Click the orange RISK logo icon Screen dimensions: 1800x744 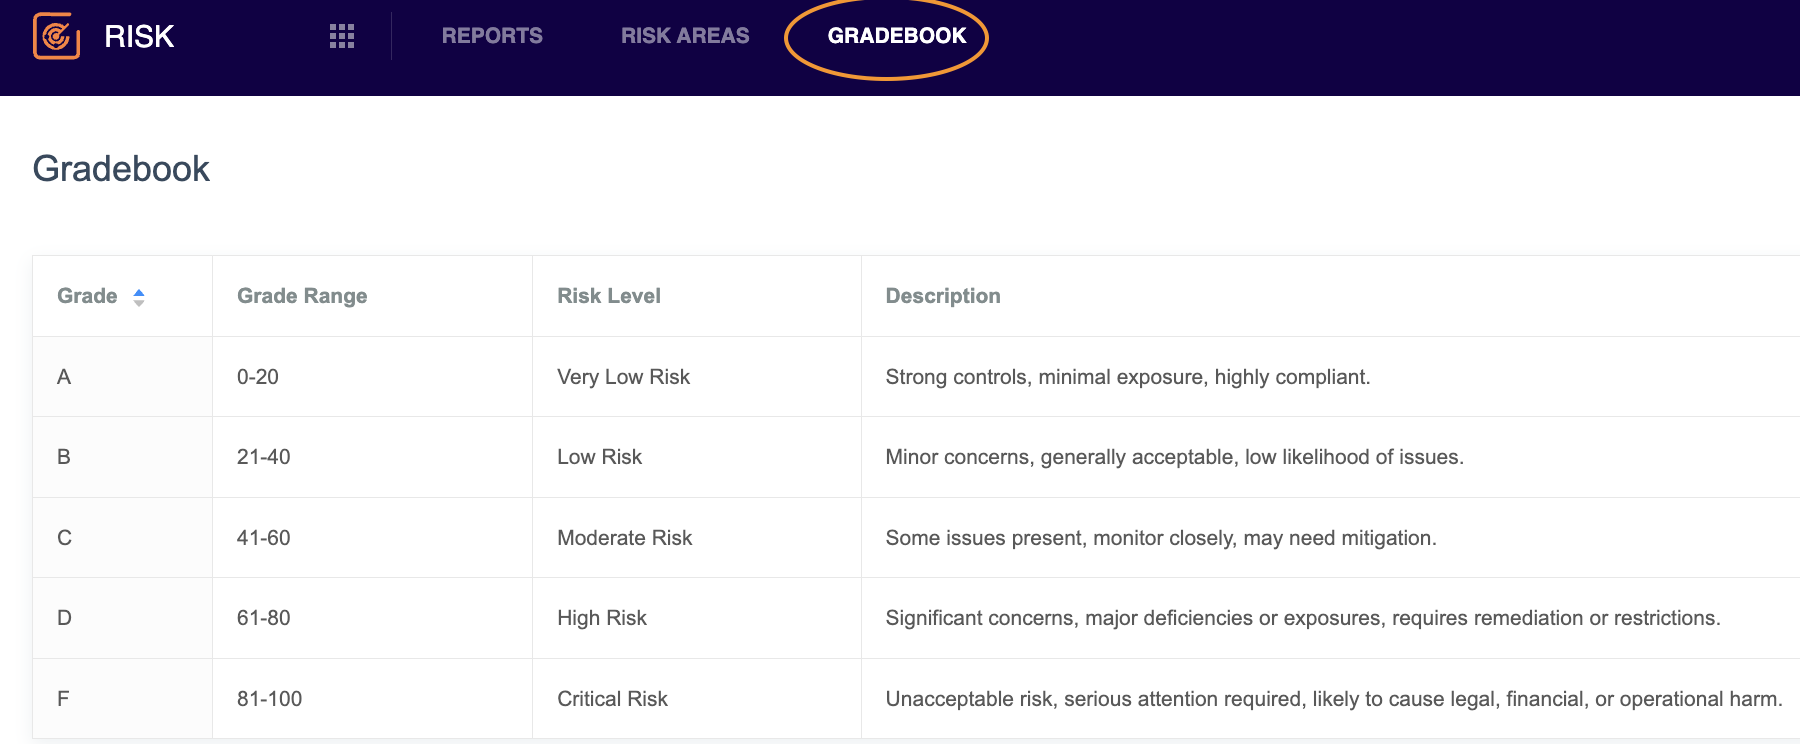pos(57,36)
